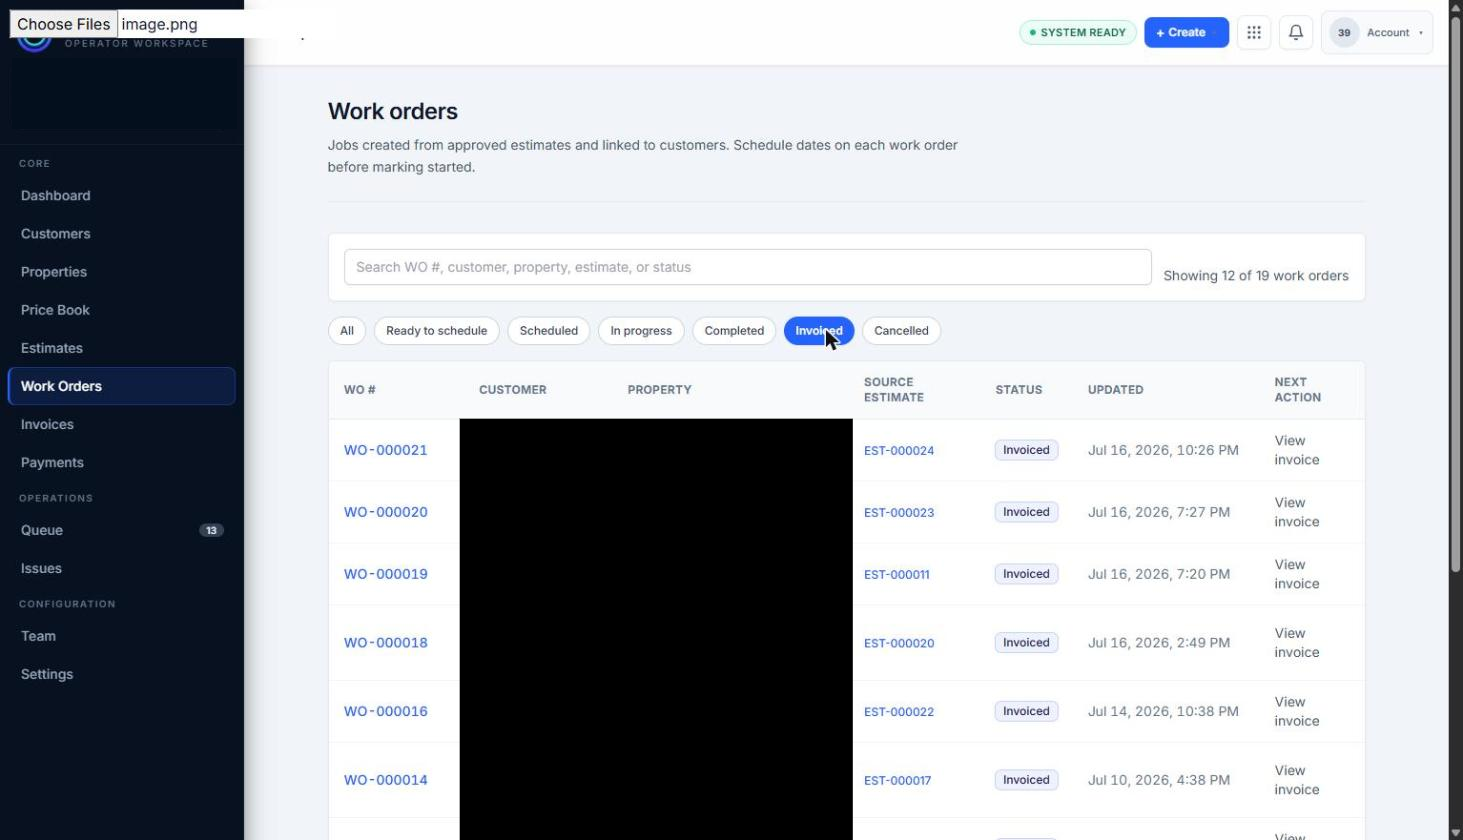Screen dimensions: 1463x840
Task: Click the WO # column header
Action: [x=360, y=390]
